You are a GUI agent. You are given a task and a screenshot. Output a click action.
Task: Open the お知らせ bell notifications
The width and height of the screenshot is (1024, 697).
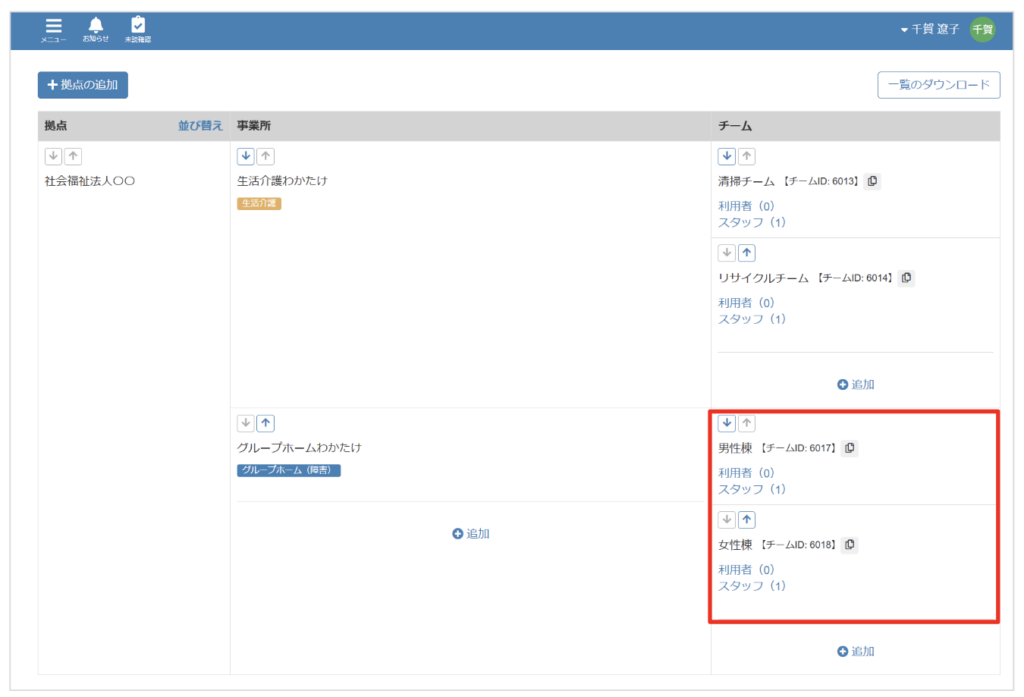pos(96,30)
